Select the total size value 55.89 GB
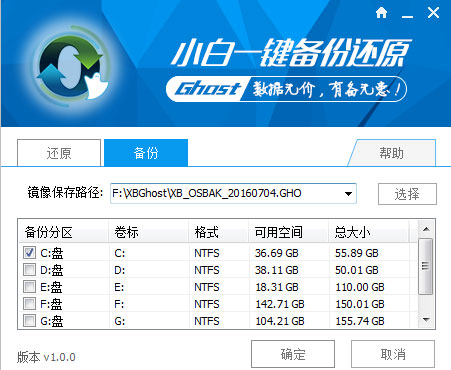 pyautogui.click(x=357, y=253)
